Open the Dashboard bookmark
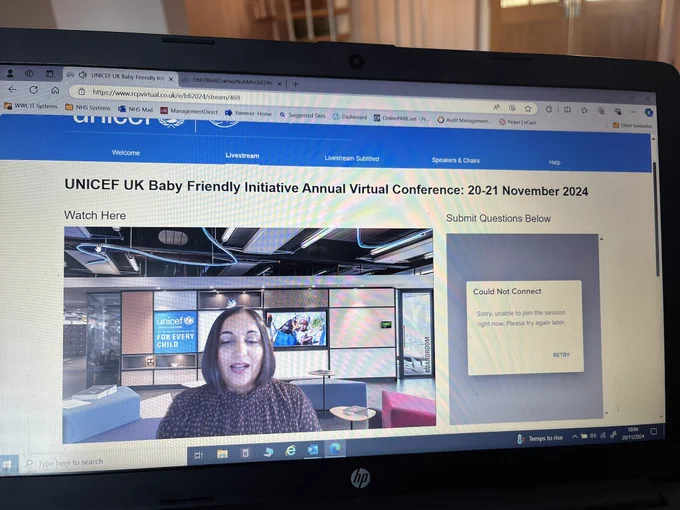The image size is (680, 510). [x=350, y=117]
